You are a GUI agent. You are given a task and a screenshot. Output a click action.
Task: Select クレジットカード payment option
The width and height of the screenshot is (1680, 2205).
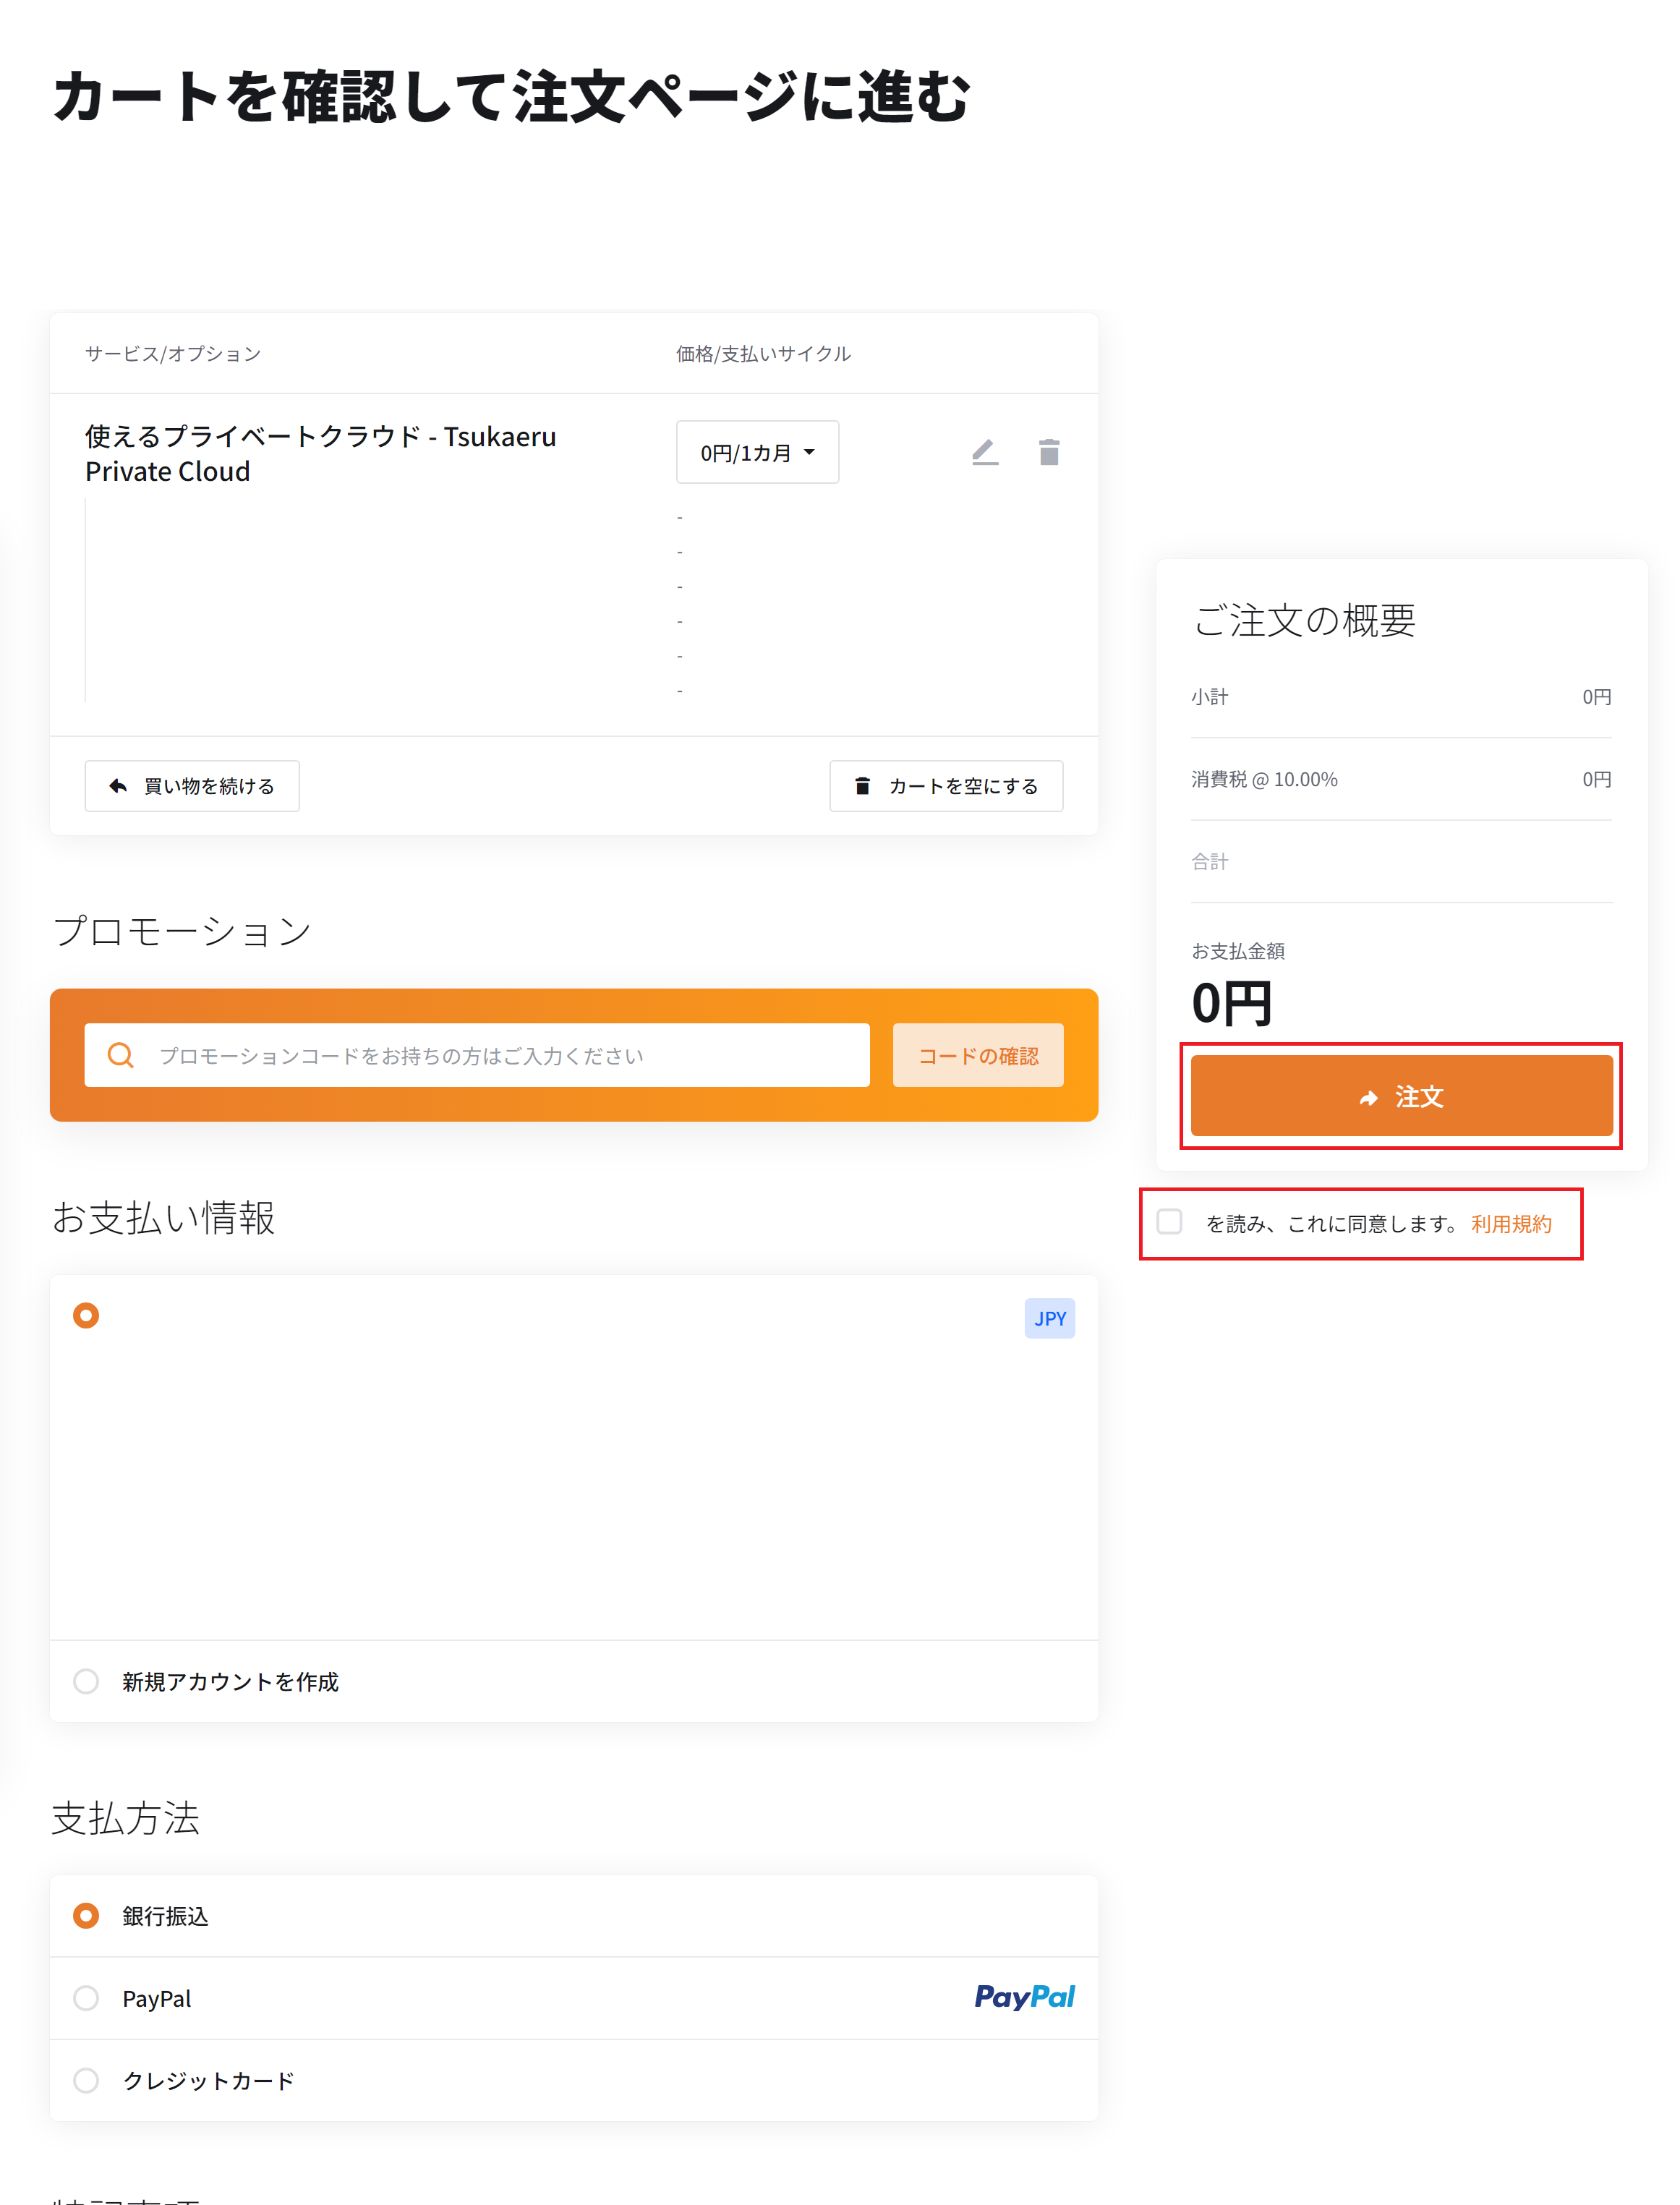point(86,2080)
